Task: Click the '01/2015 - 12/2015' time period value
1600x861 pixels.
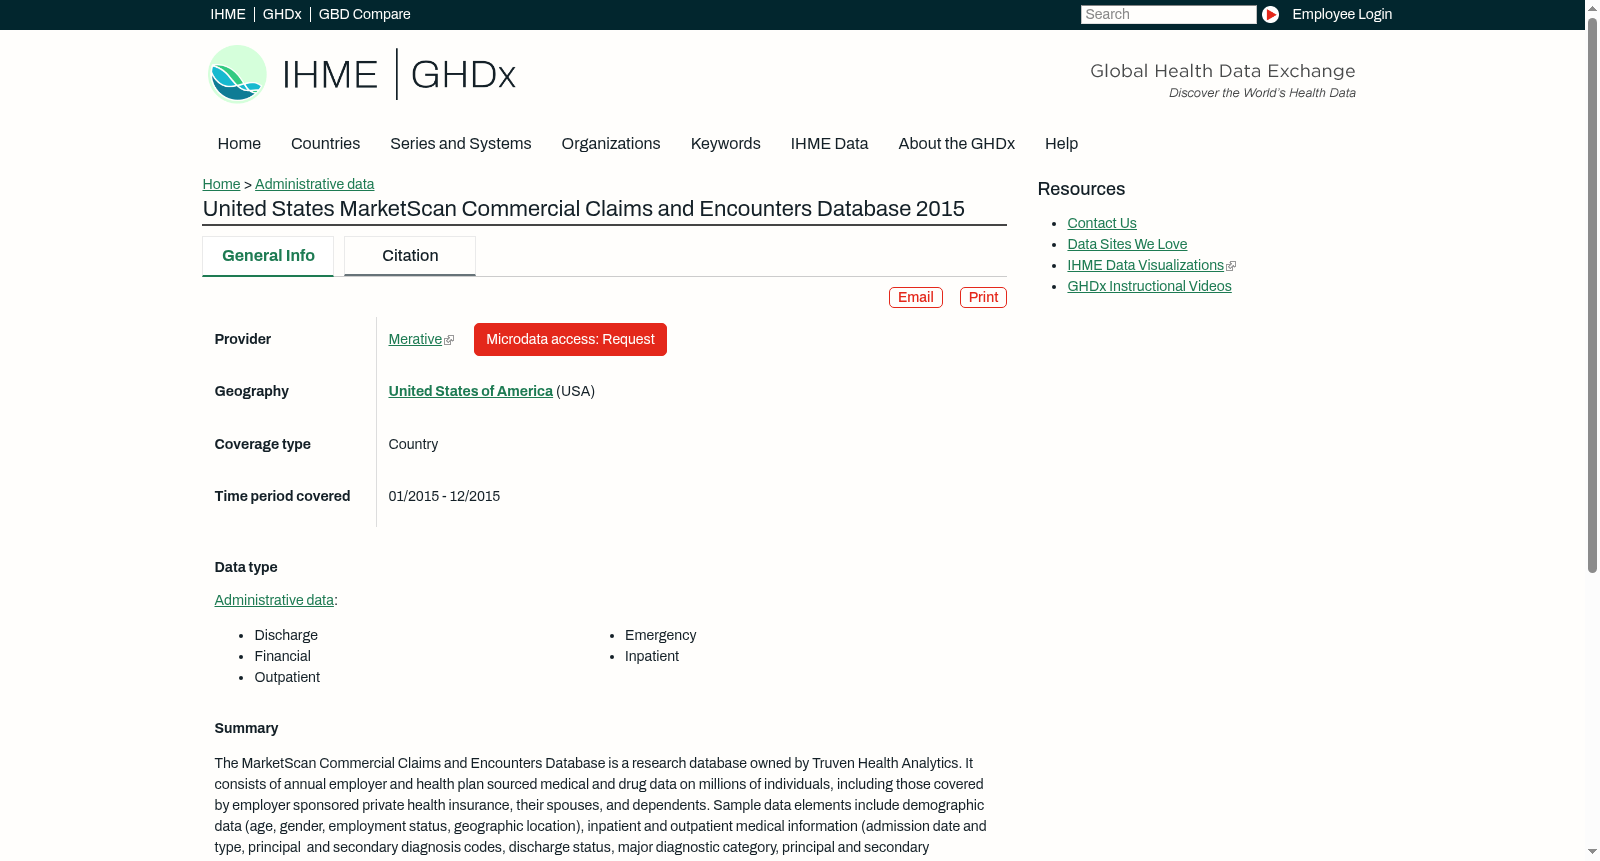Action: tap(444, 497)
